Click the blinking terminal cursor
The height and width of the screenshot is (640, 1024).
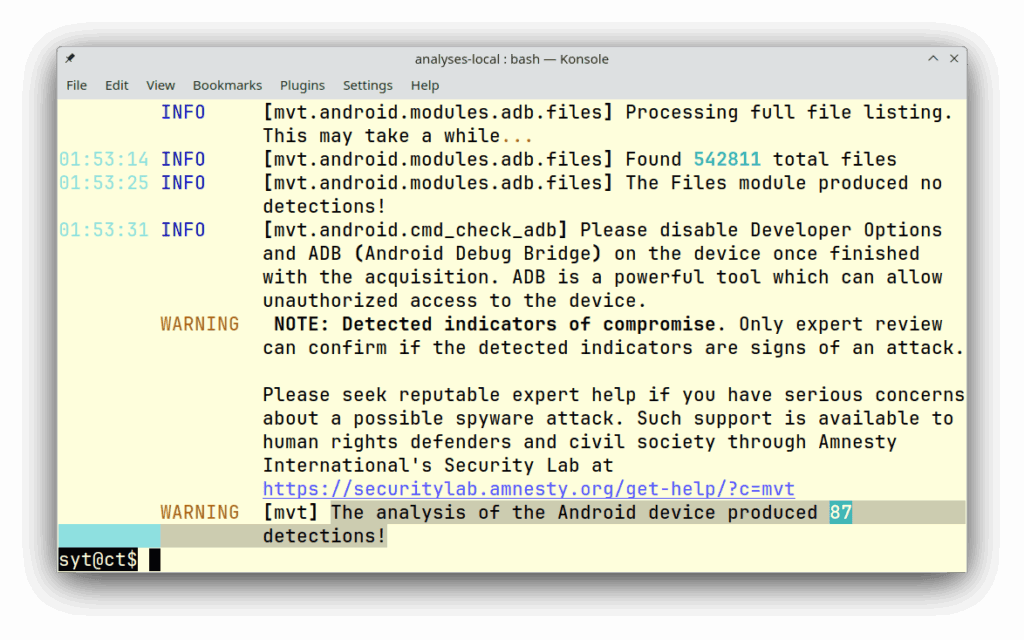pyautogui.click(x=152, y=559)
